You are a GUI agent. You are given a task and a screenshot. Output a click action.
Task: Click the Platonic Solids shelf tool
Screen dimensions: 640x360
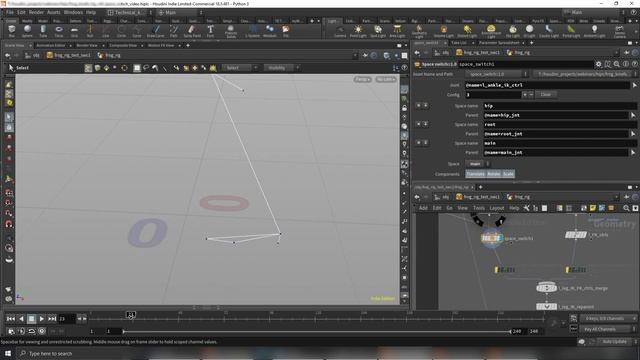click(x=231, y=31)
